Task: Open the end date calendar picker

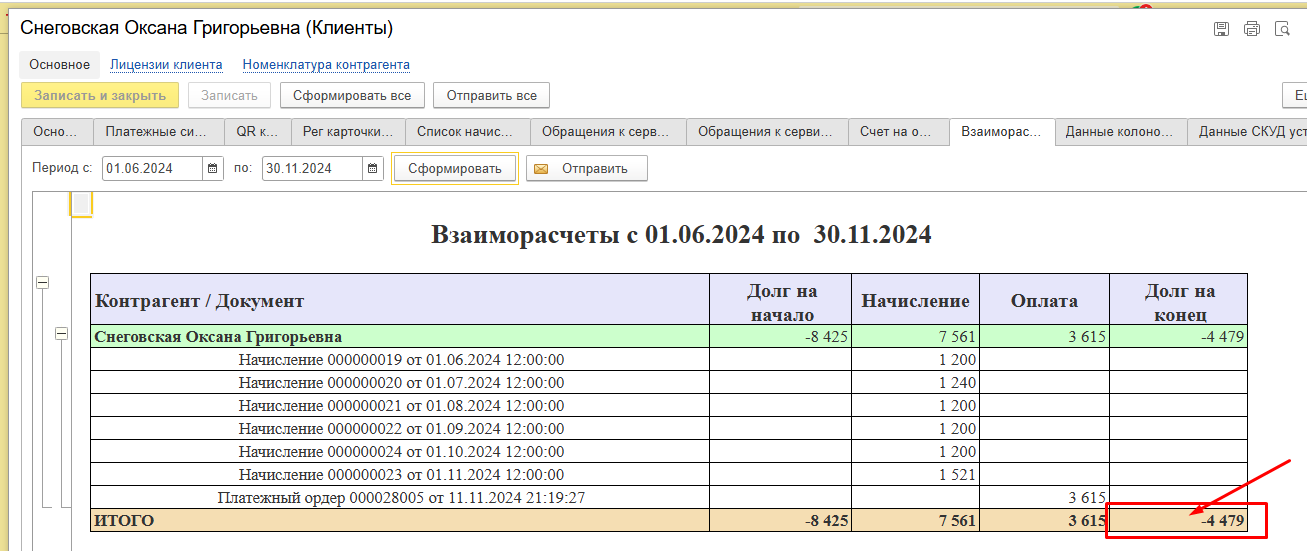Action: pyautogui.click(x=373, y=168)
